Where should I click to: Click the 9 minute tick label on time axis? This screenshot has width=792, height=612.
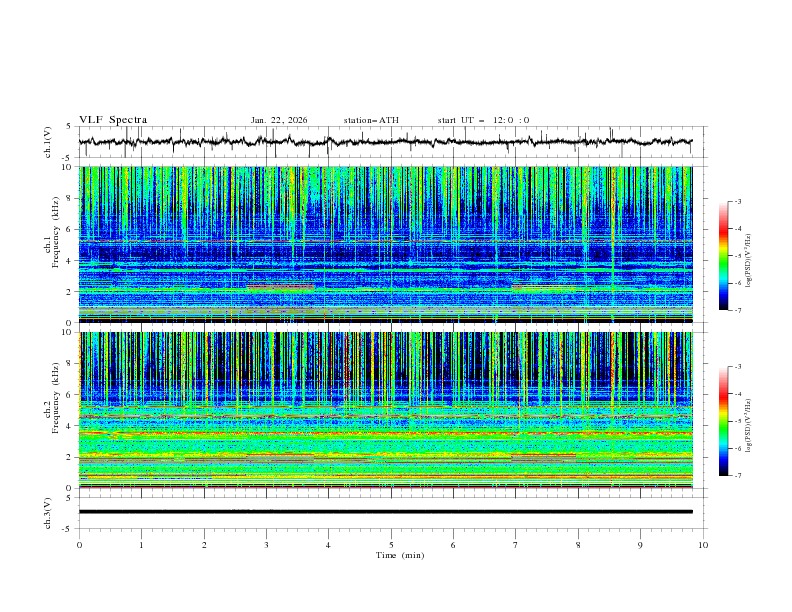pyautogui.click(x=641, y=544)
